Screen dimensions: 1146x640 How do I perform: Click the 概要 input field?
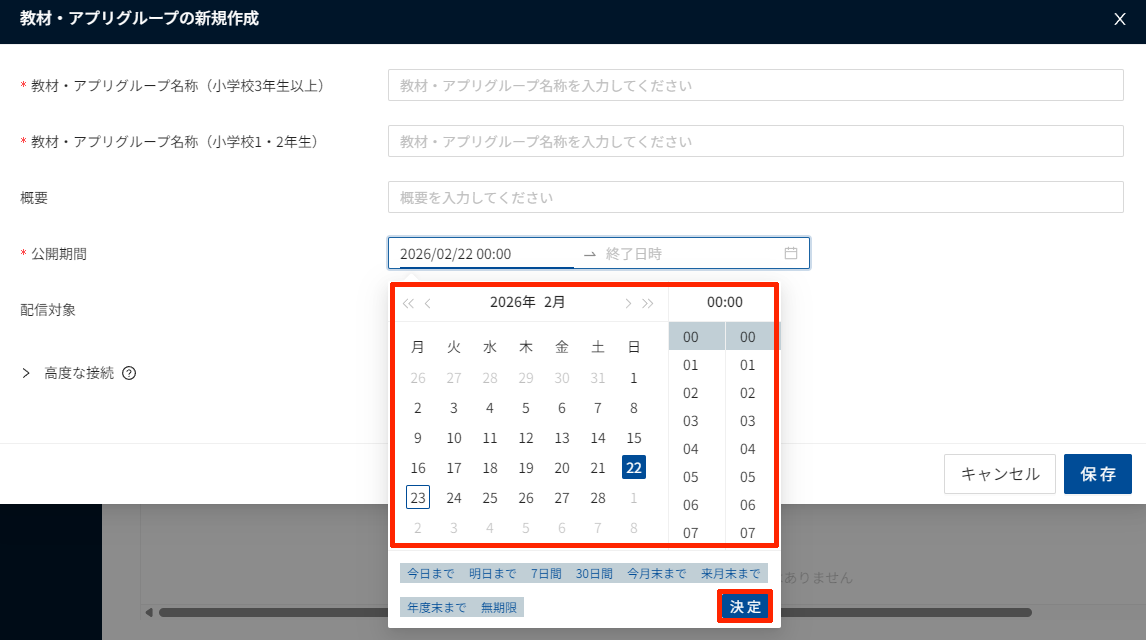tap(755, 197)
